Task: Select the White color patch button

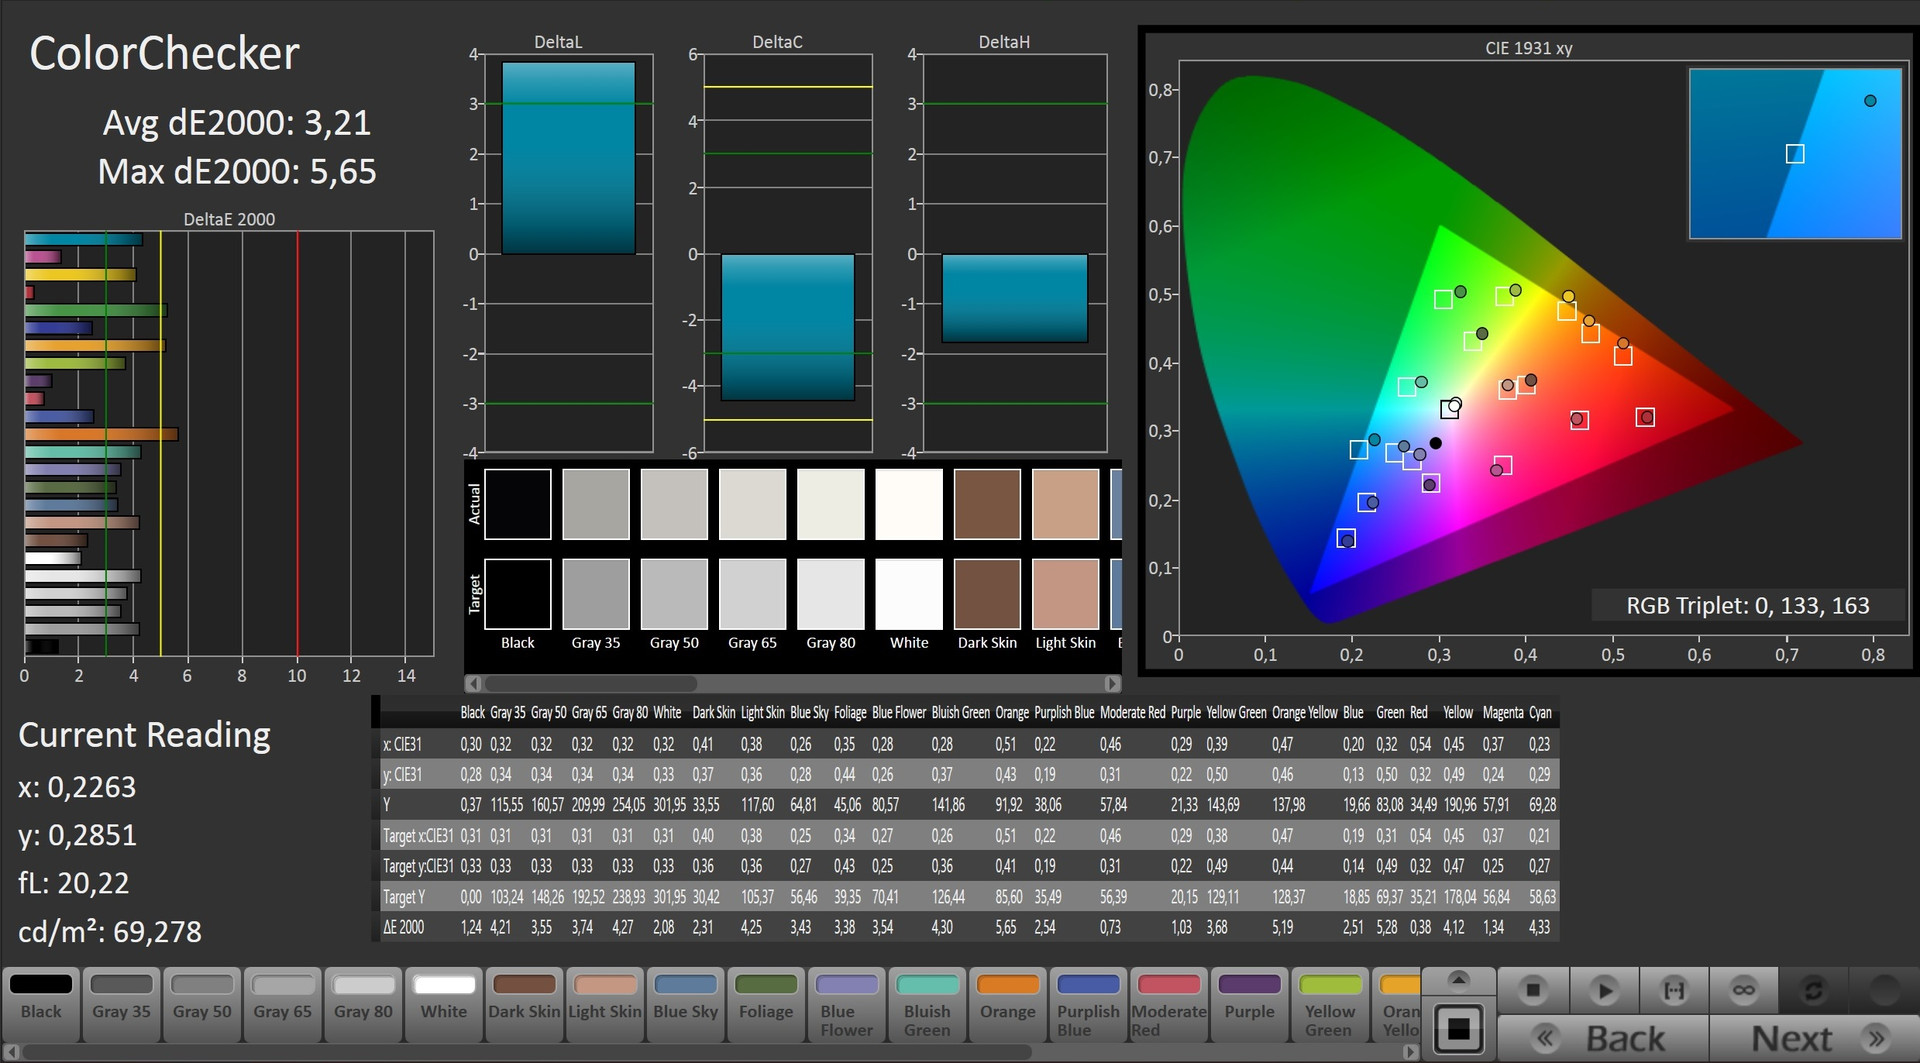Action: point(444,1004)
